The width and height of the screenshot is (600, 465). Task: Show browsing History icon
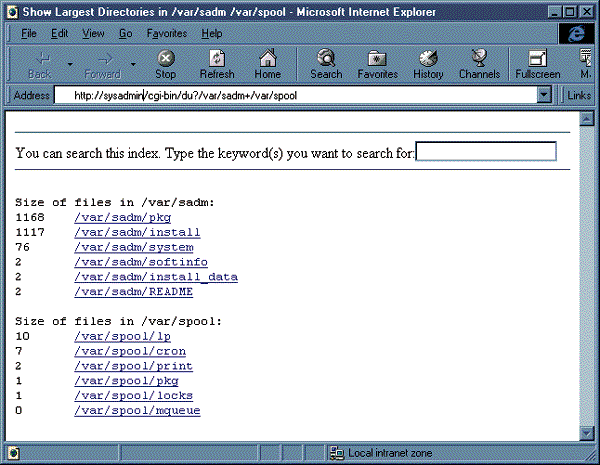428,63
